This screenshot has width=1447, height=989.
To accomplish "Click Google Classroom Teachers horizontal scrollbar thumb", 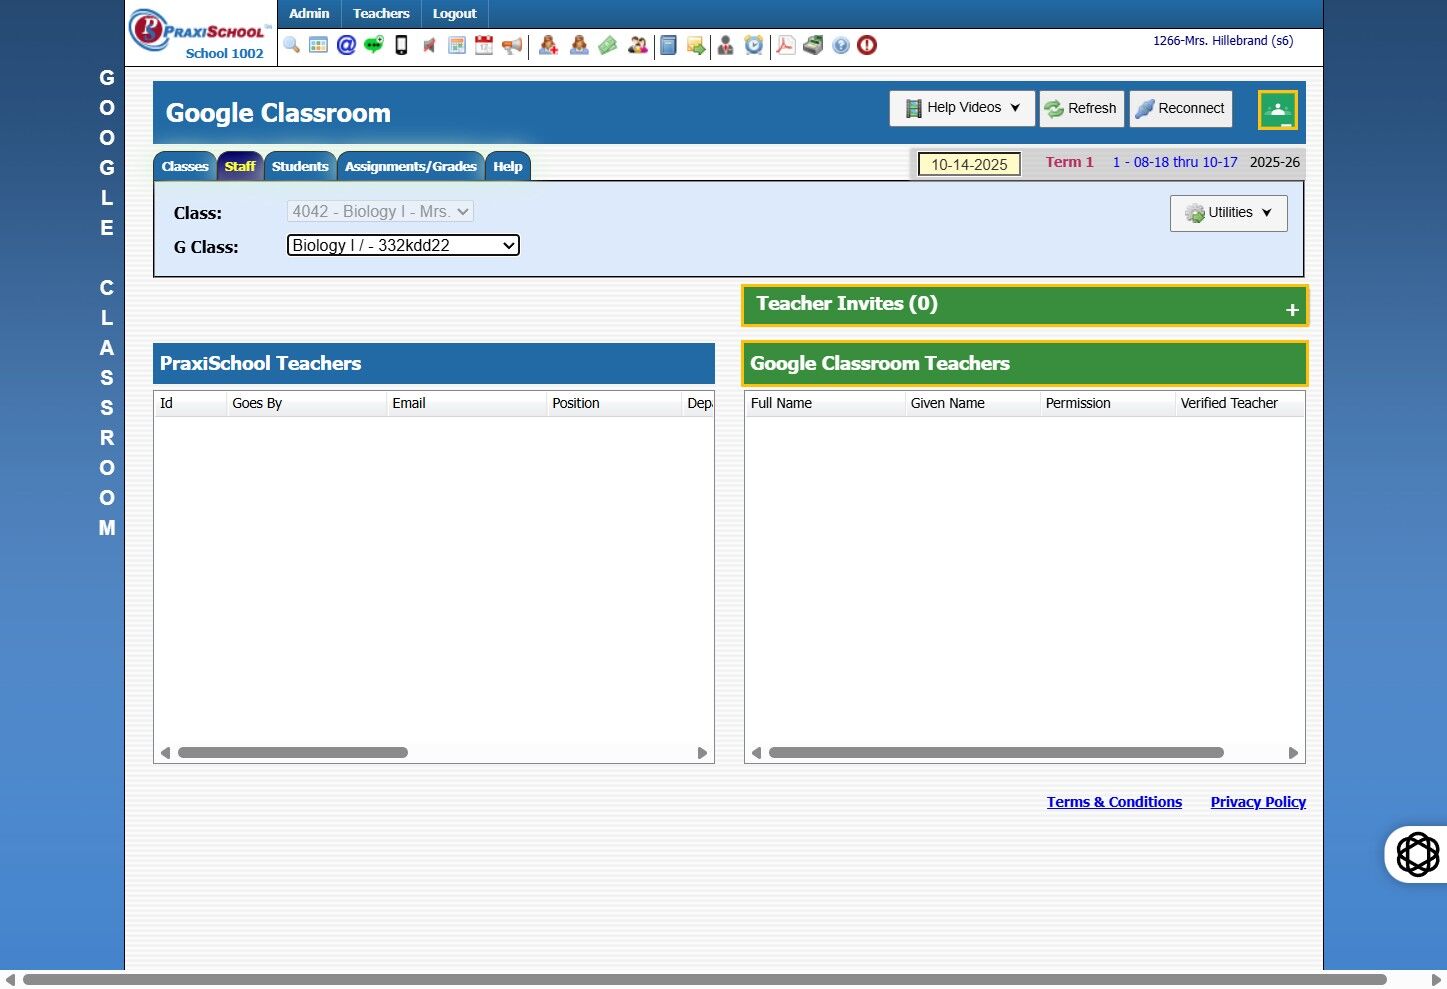I will click(x=996, y=753).
